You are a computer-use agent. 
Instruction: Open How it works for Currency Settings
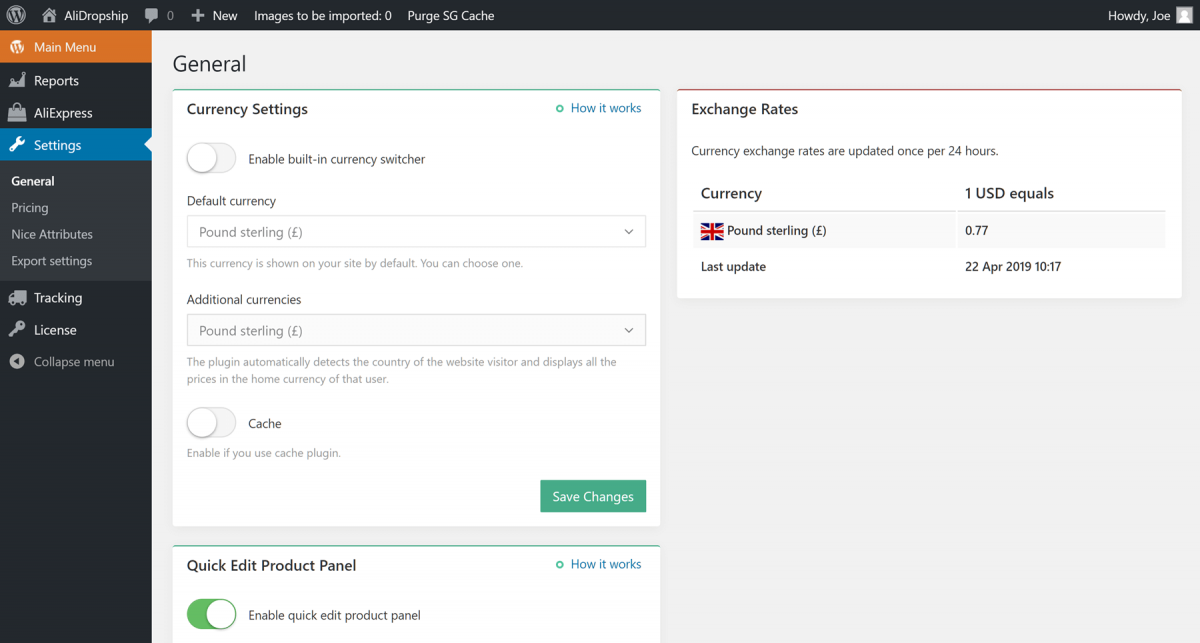click(606, 108)
